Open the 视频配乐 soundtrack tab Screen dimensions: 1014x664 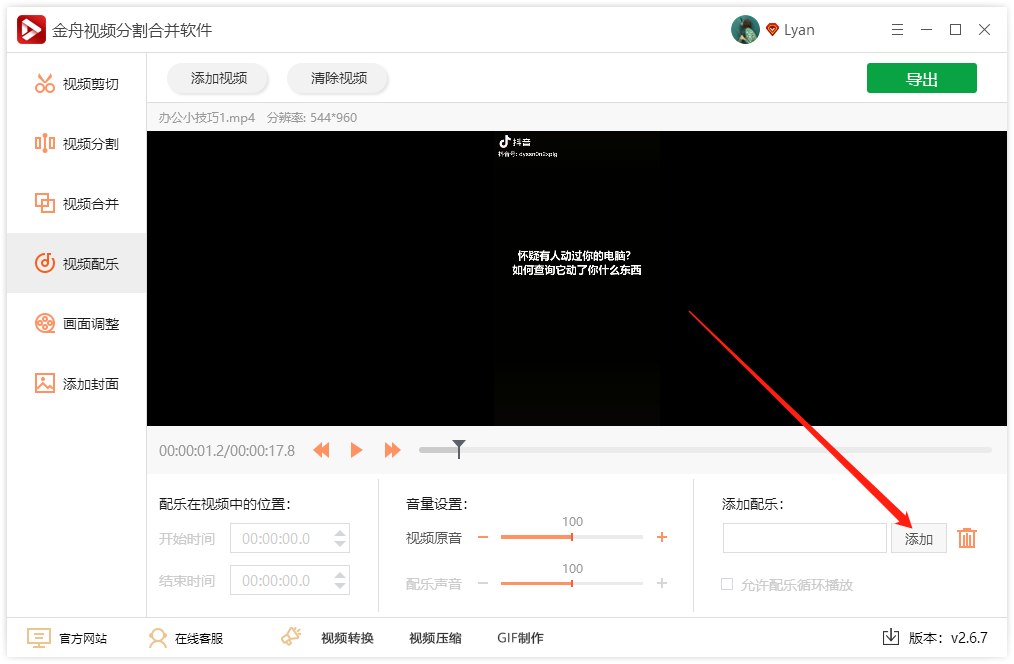pos(76,263)
